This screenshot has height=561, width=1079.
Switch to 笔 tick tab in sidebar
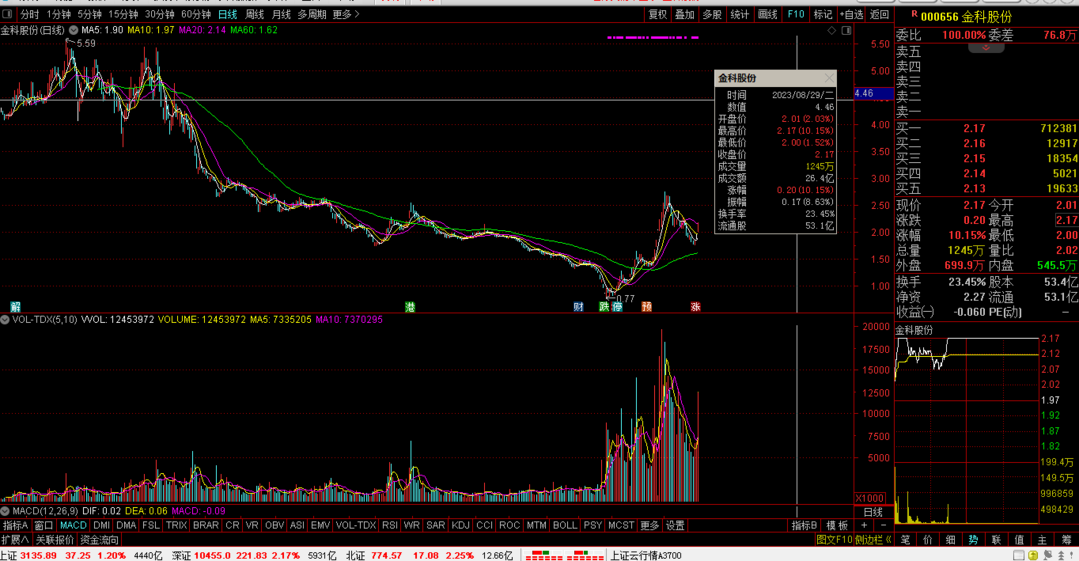[906, 540]
